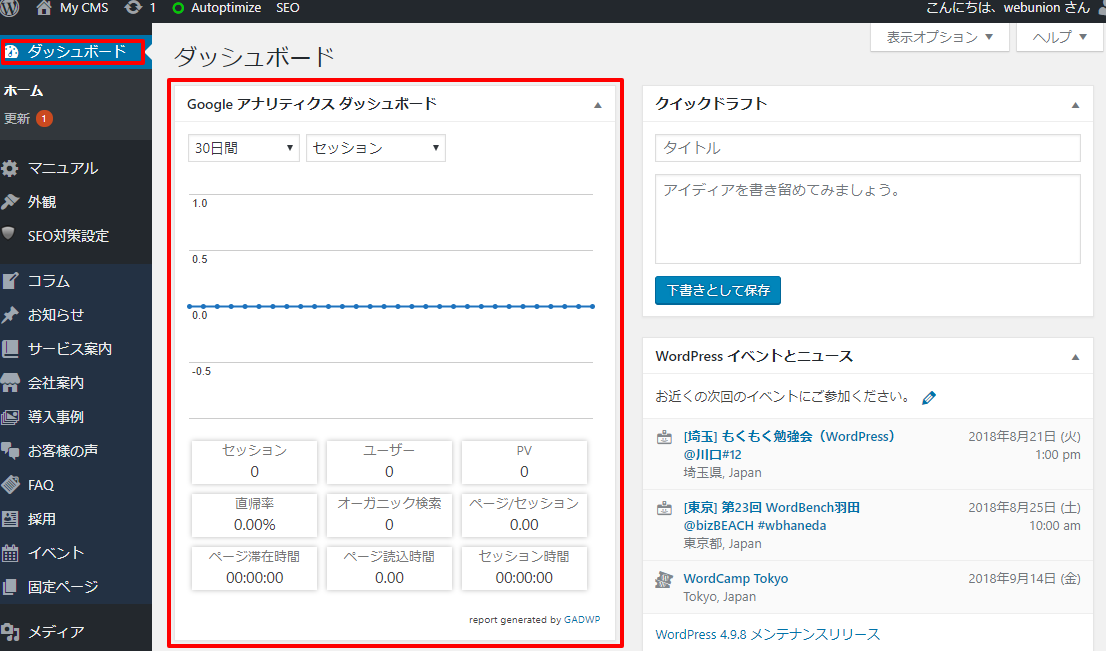Viewport: 1106px width, 651px height.
Task: Open [埼玉] もくもく勉強会 event link
Action: coord(789,445)
